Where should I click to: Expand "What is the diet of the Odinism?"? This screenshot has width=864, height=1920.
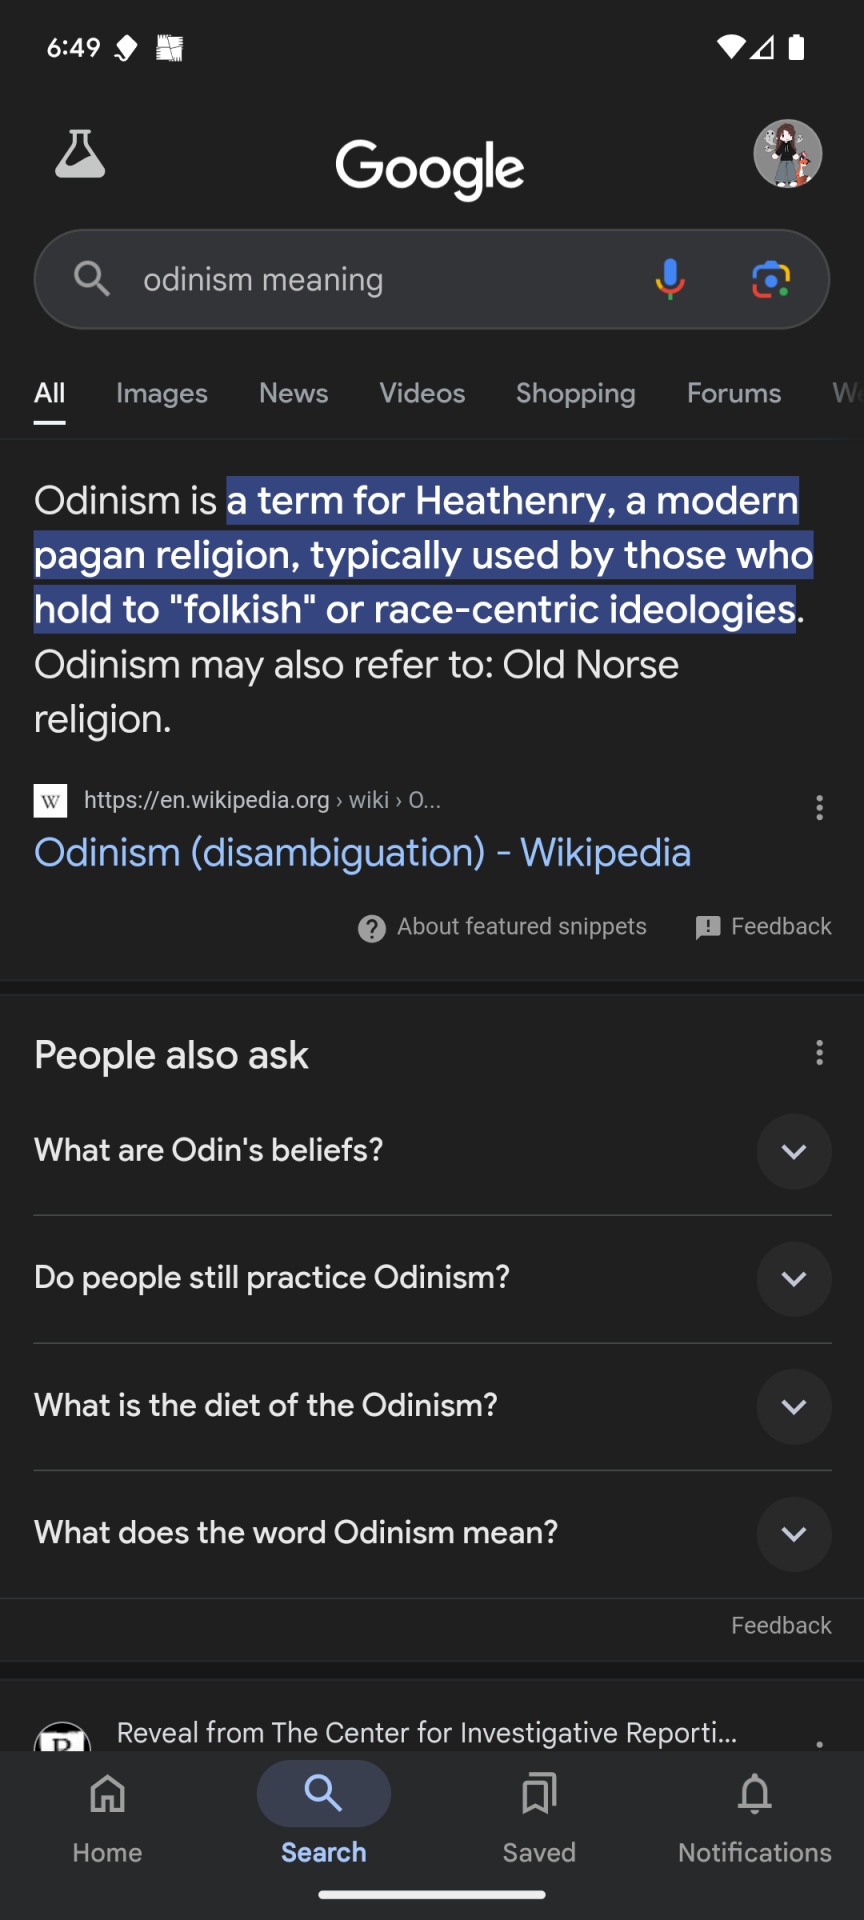tap(432, 1406)
